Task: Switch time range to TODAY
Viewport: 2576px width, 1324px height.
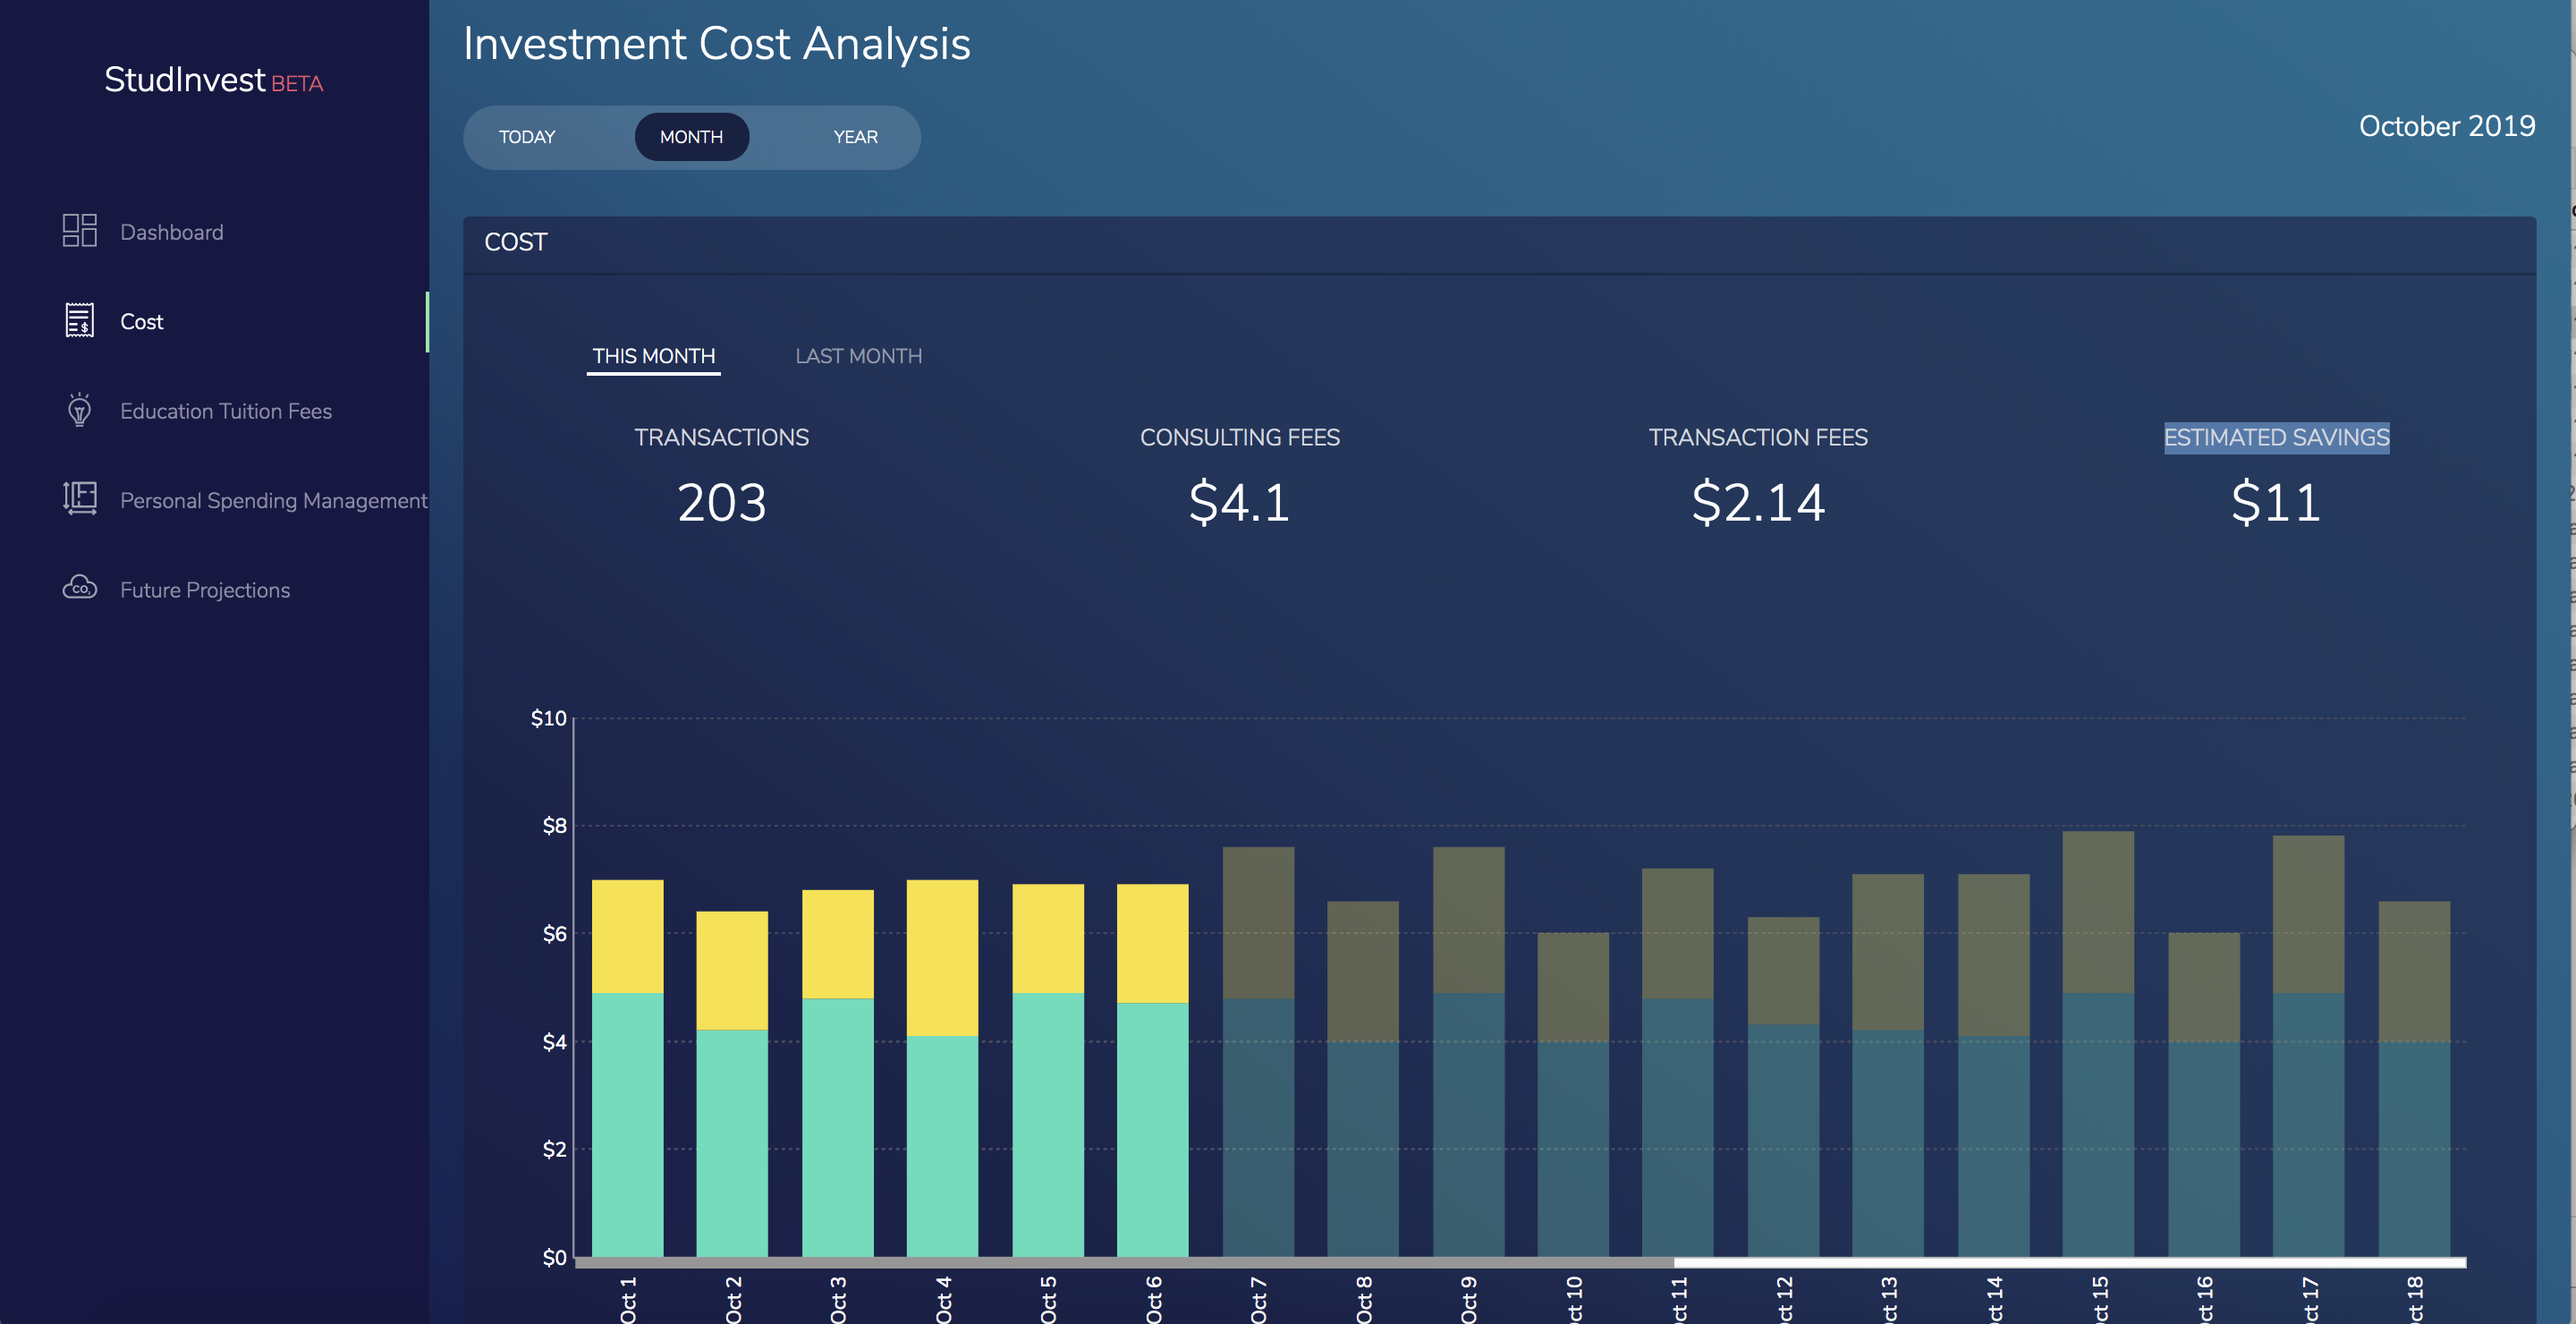Action: [x=527, y=137]
